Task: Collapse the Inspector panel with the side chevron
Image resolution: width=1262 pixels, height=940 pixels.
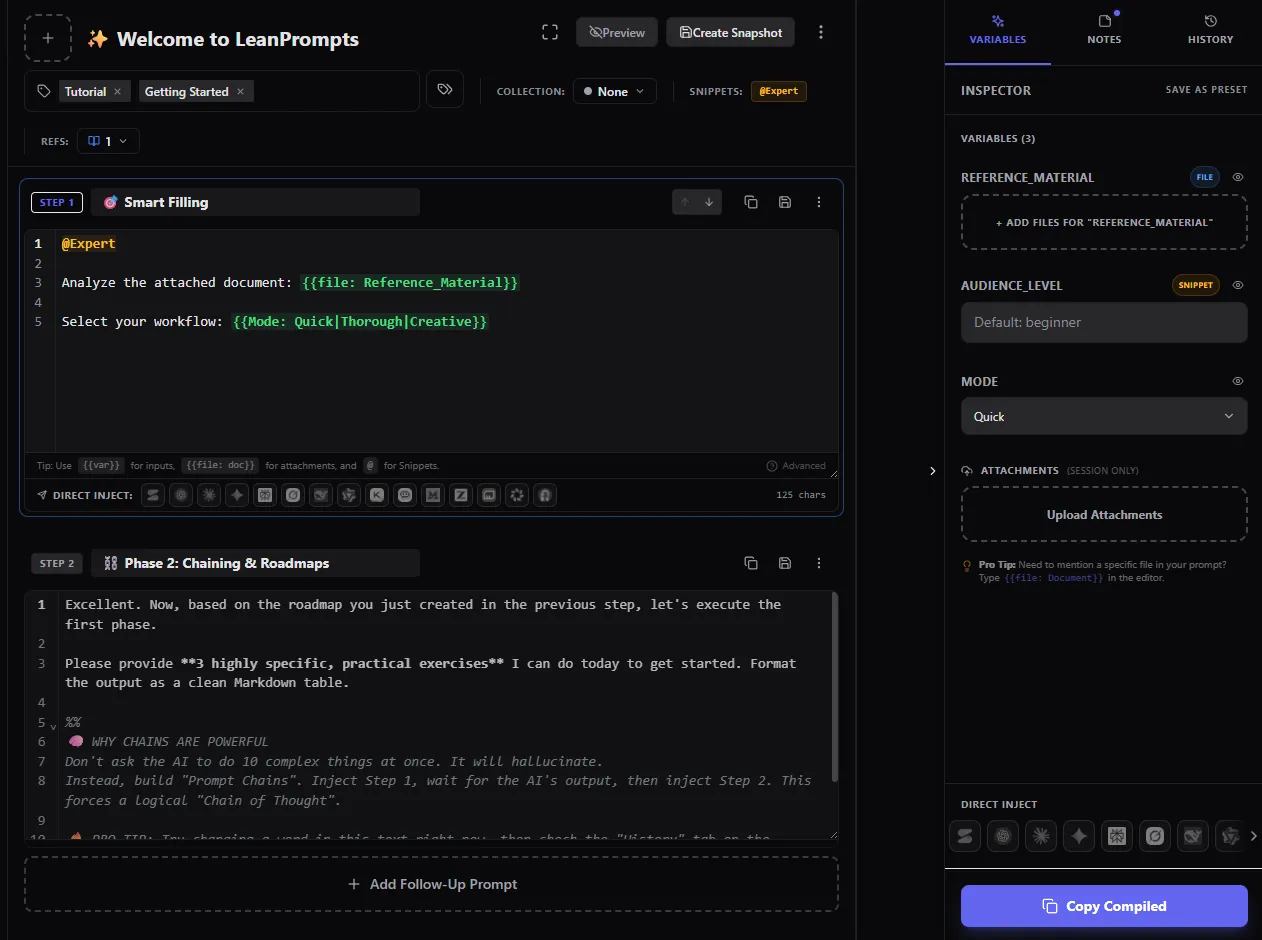Action: tap(932, 470)
